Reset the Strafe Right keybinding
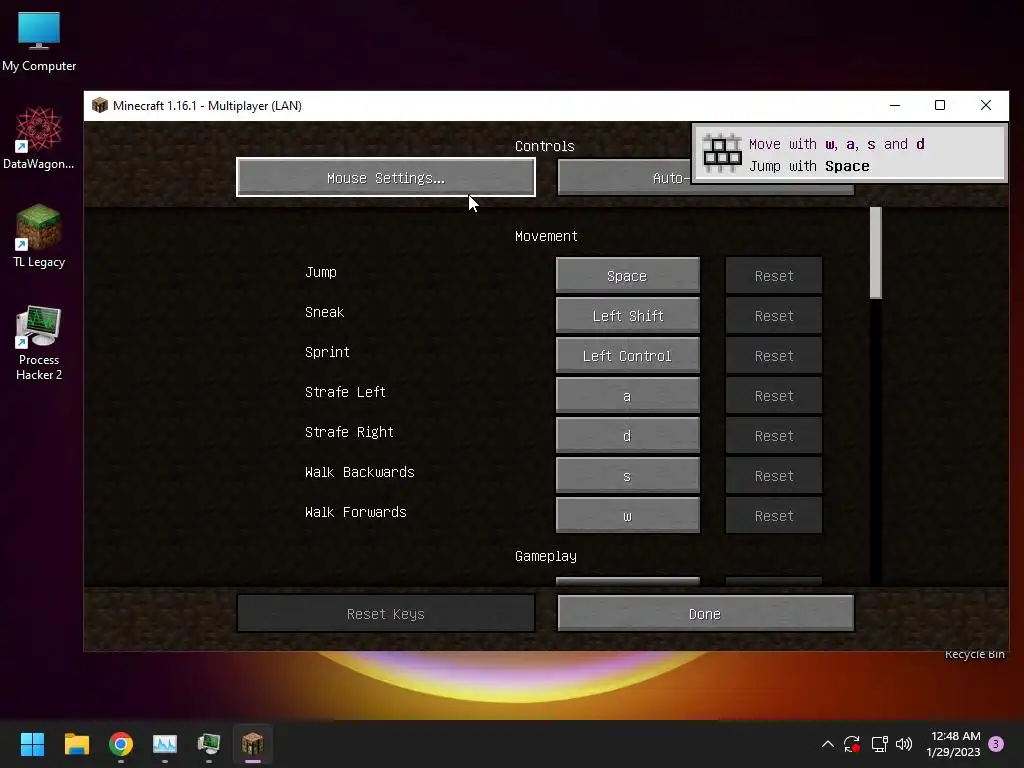Image resolution: width=1024 pixels, height=768 pixels. (x=774, y=435)
